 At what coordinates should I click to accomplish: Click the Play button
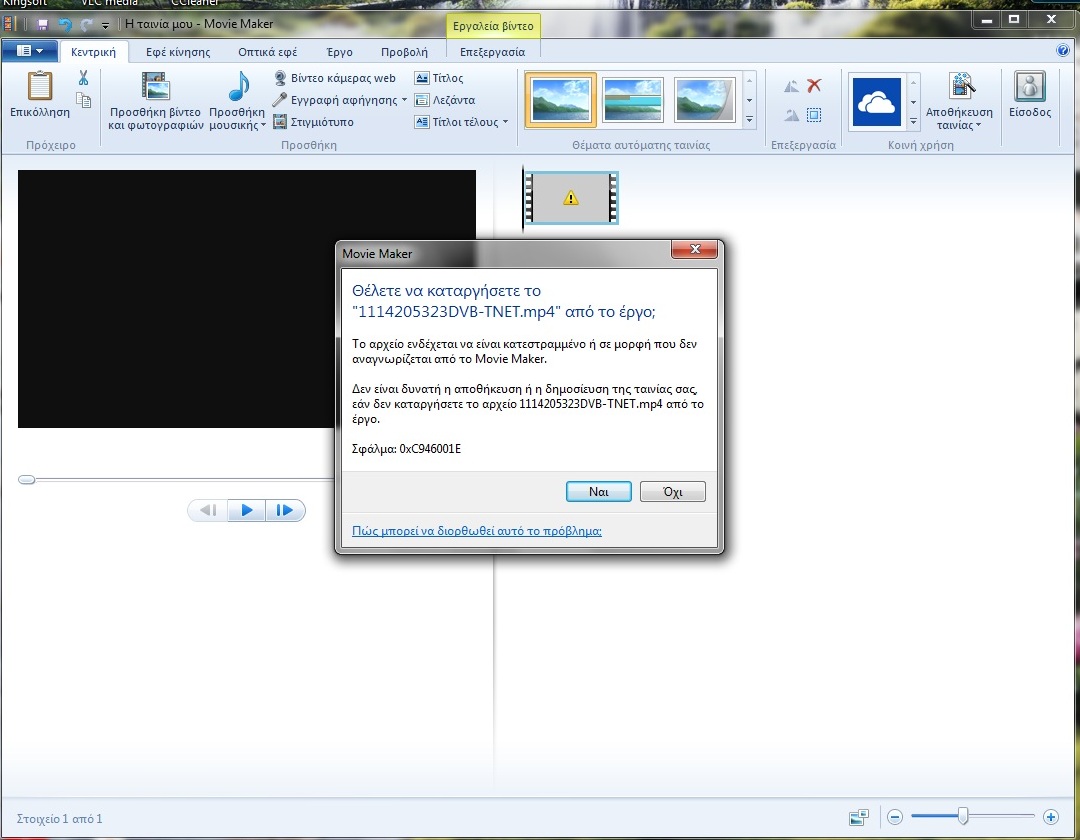click(247, 510)
